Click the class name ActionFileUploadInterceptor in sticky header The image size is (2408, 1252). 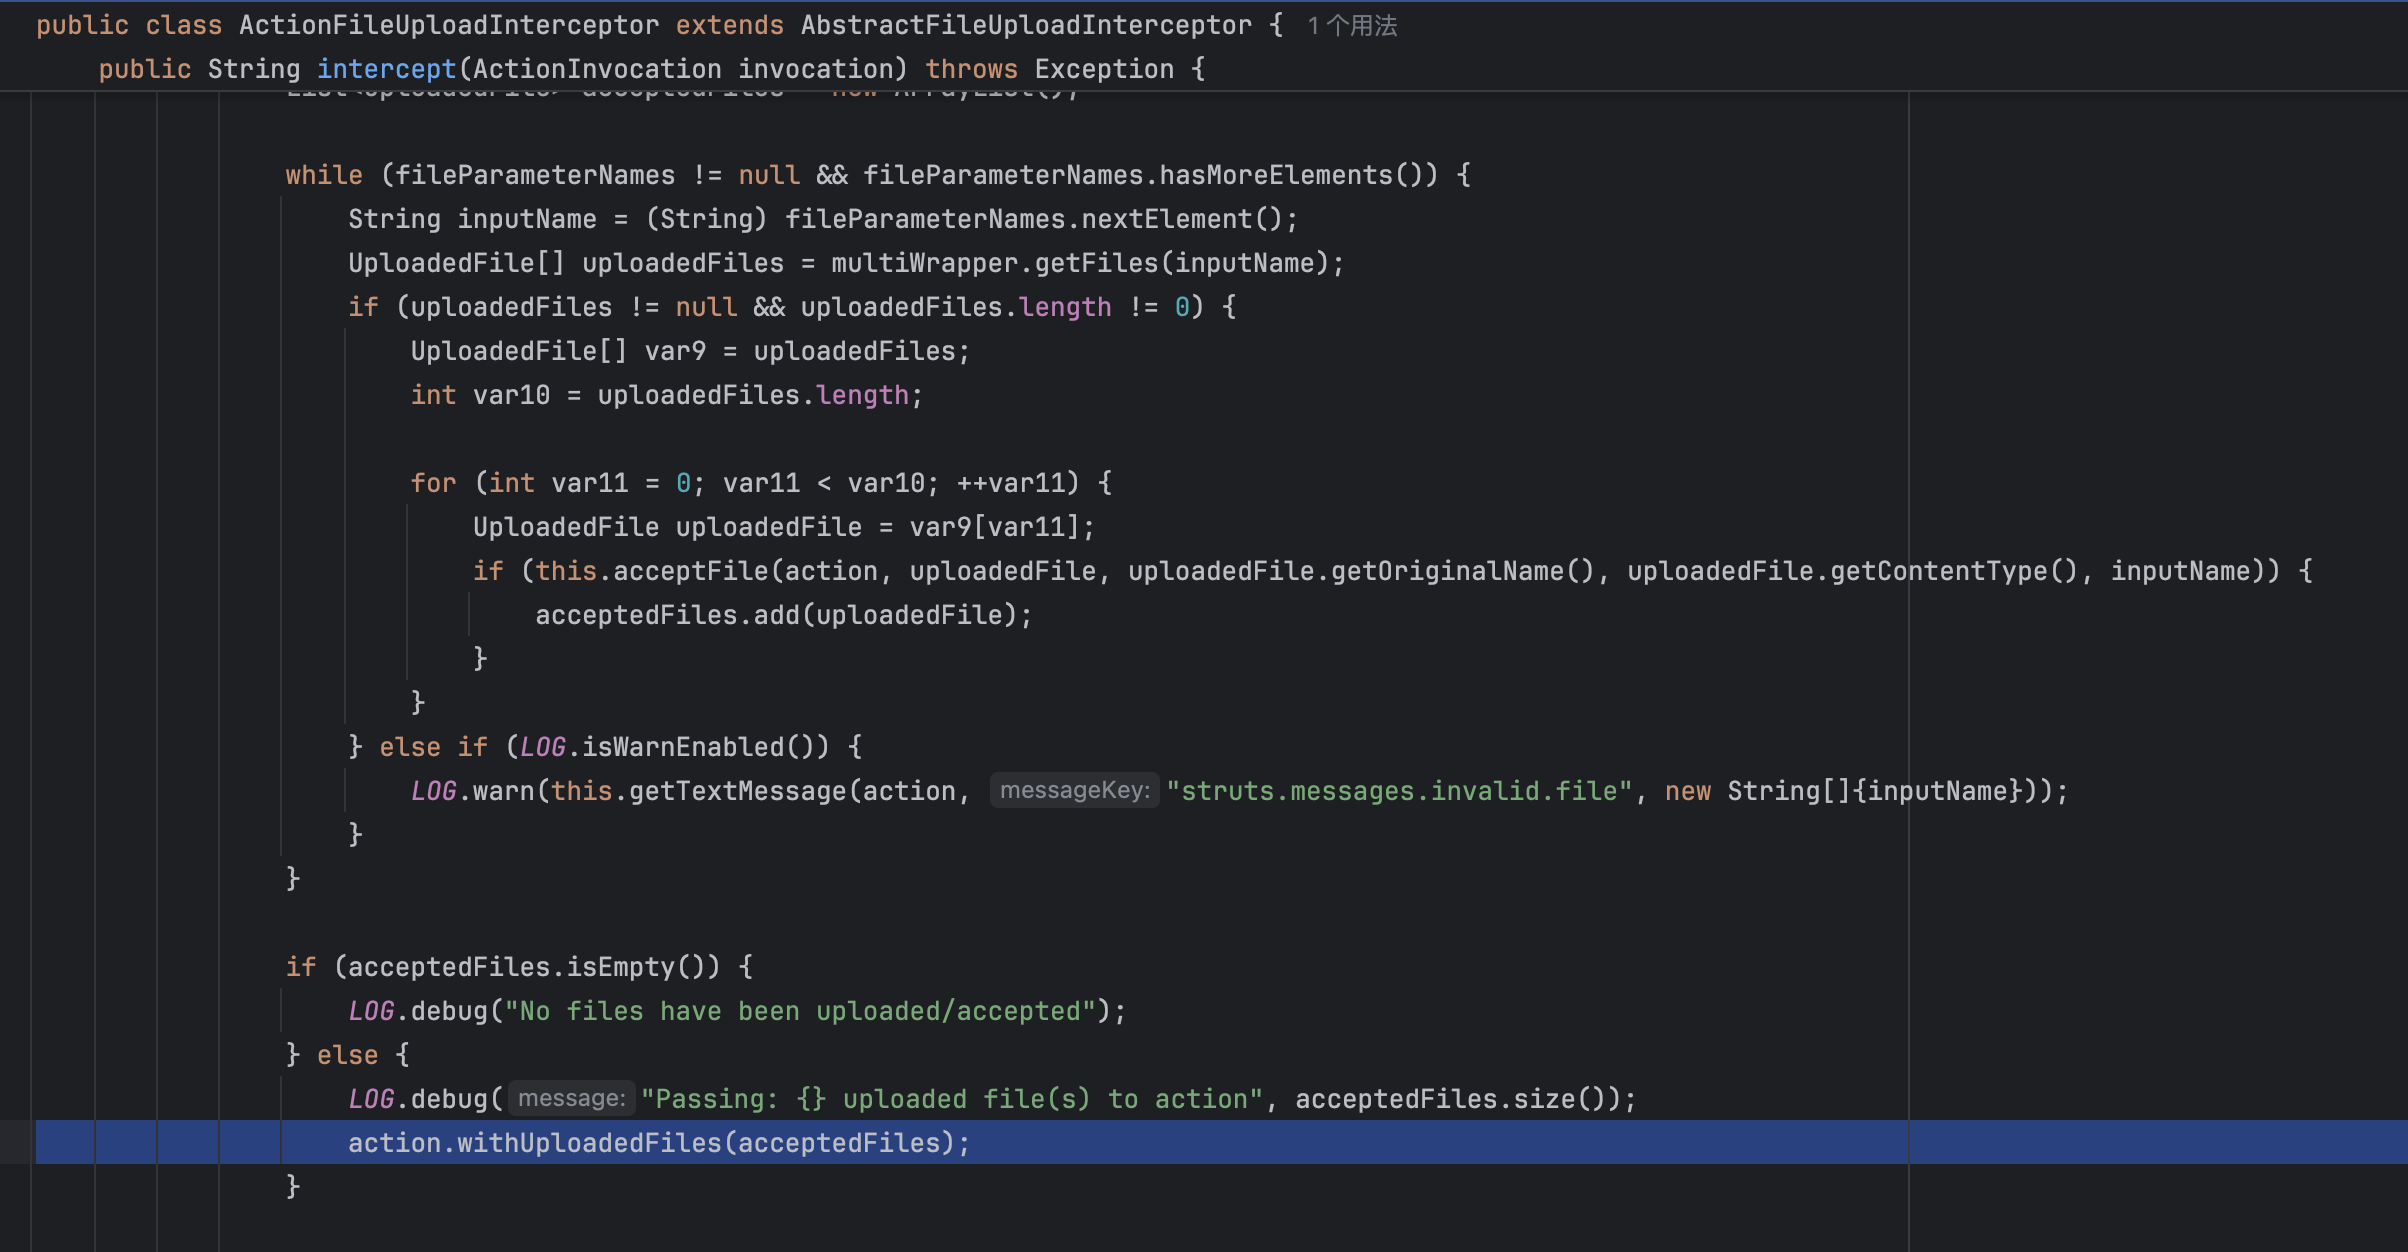[448, 25]
